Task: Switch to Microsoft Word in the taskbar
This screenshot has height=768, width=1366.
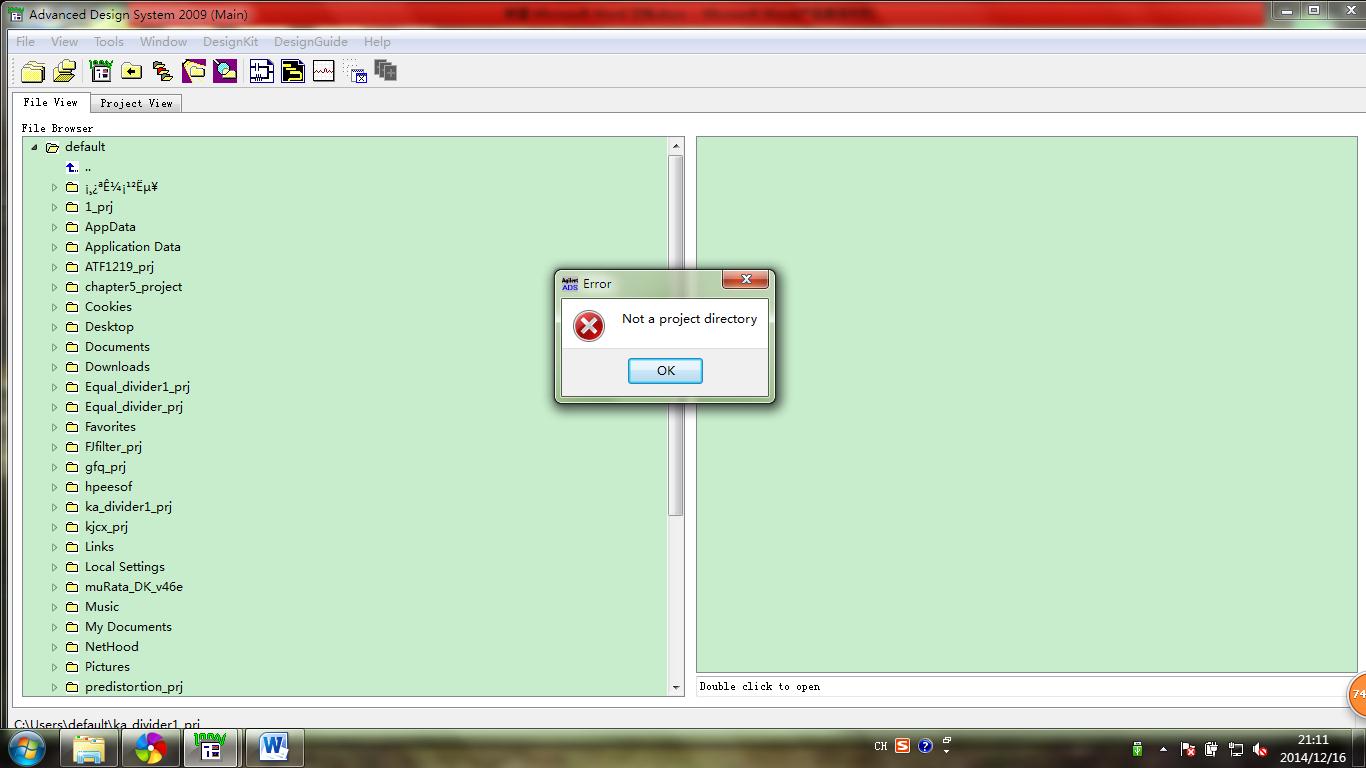Action: (273, 748)
